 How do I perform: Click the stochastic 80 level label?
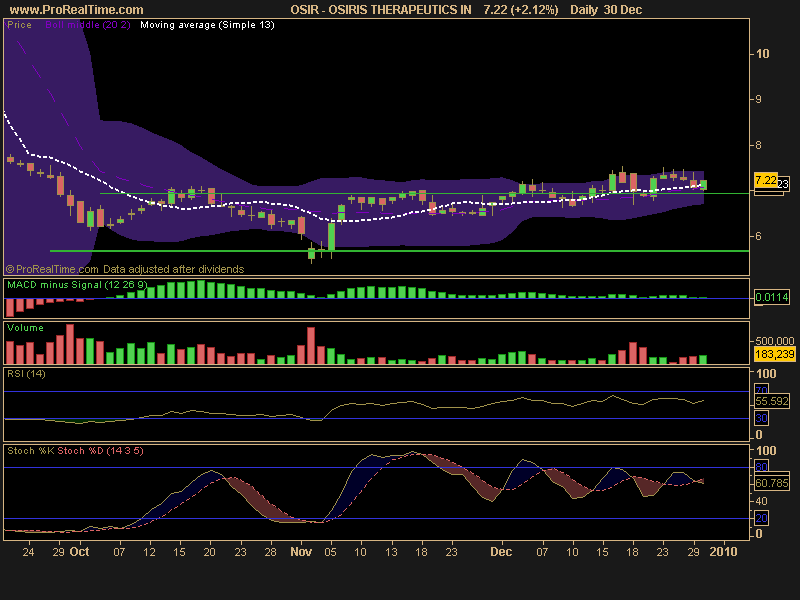coord(761,467)
